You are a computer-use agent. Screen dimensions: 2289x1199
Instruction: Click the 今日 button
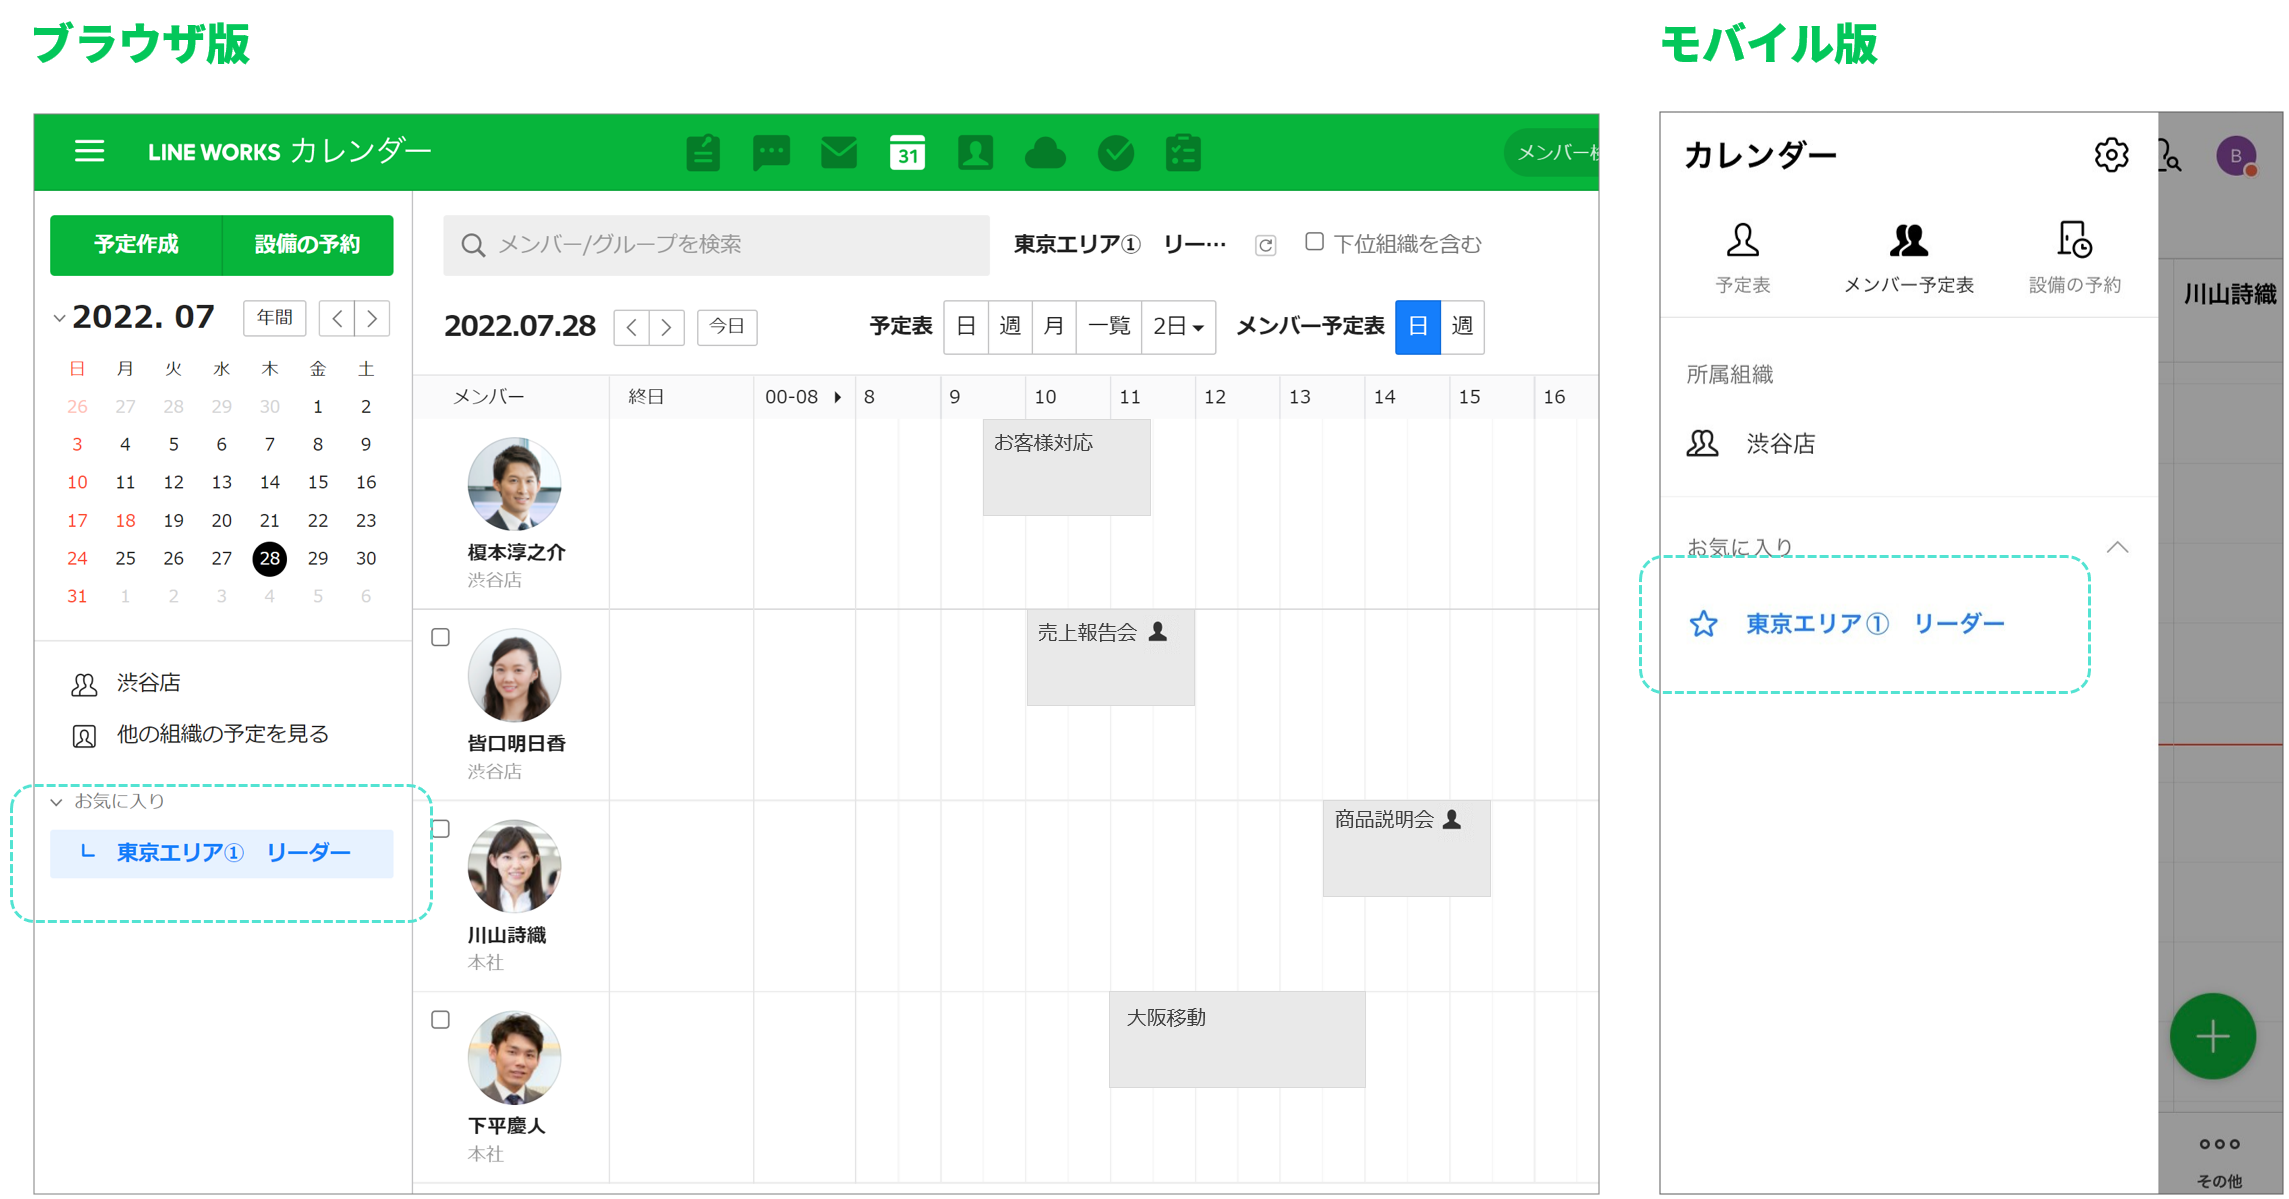[x=726, y=326]
